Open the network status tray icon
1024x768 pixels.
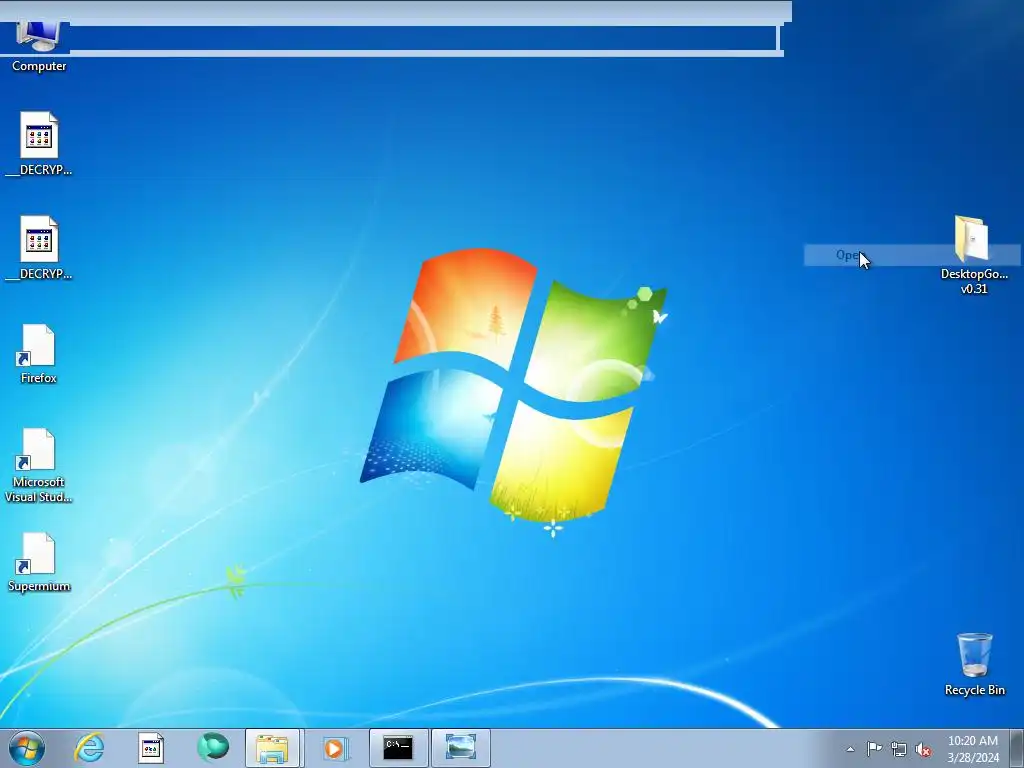point(899,749)
